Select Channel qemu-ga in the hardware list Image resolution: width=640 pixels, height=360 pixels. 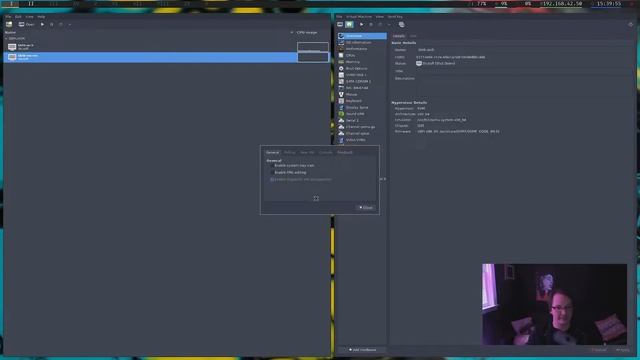coord(362,127)
